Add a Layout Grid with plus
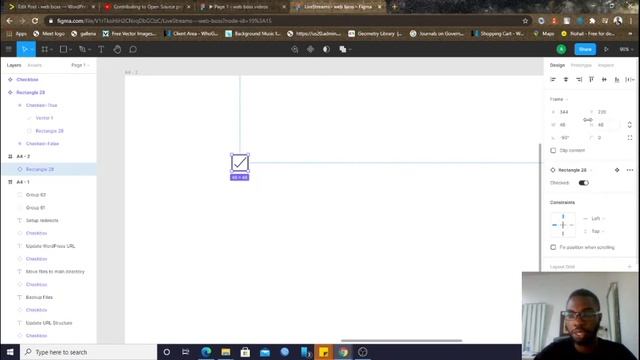Image resolution: width=640 pixels, height=360 pixels. pyautogui.click(x=629, y=267)
